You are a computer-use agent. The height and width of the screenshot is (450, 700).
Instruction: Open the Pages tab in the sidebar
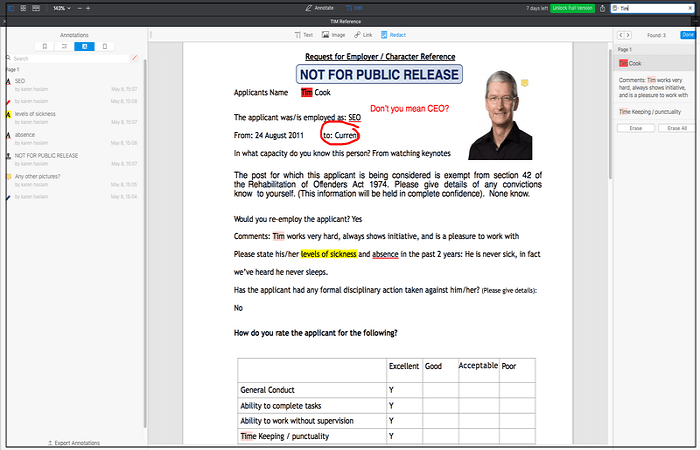(x=104, y=46)
